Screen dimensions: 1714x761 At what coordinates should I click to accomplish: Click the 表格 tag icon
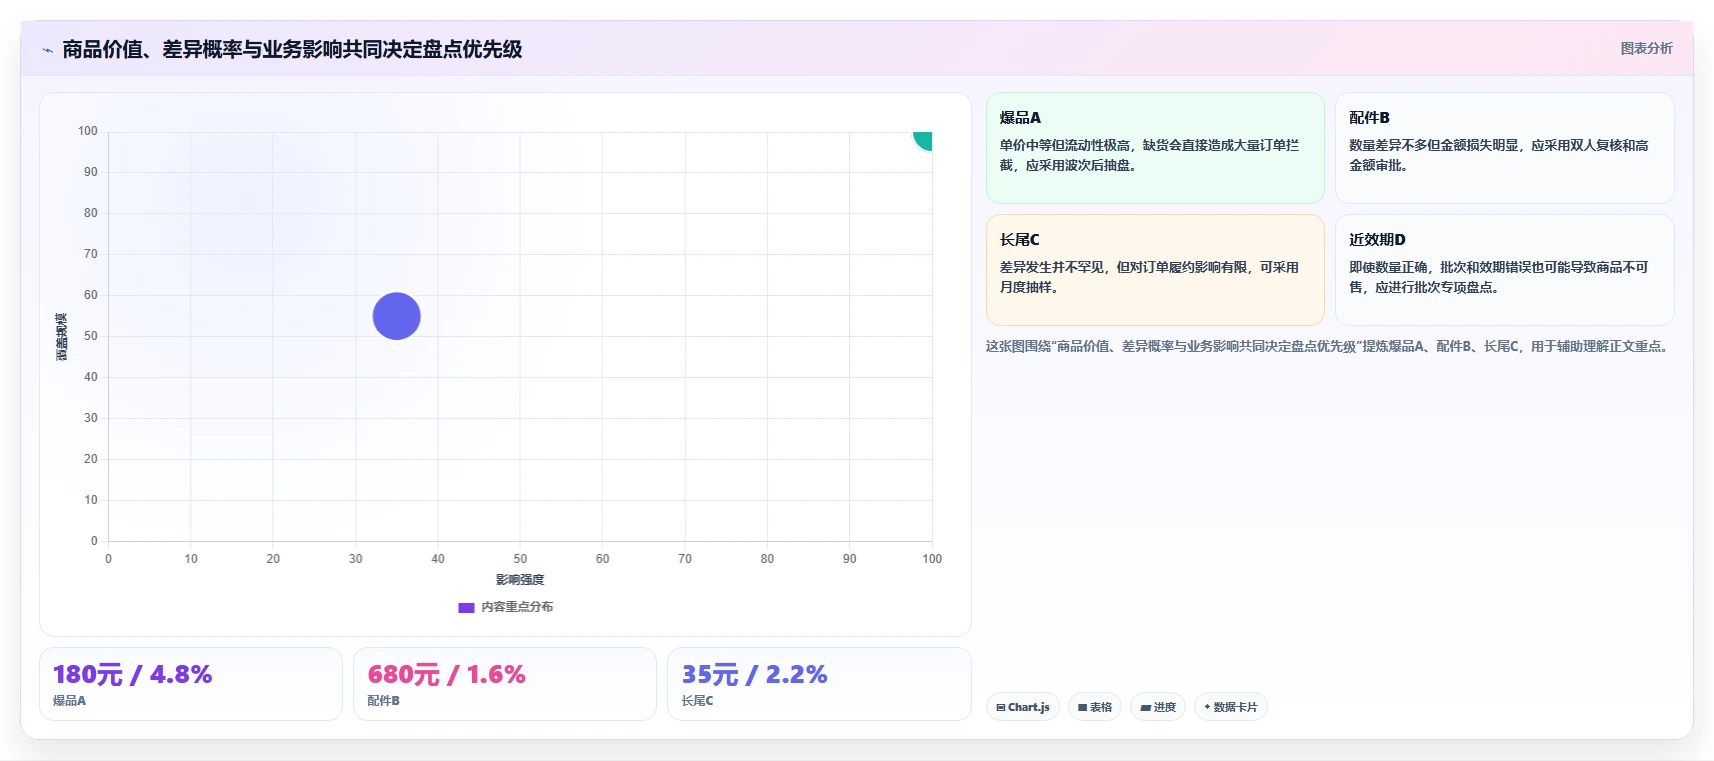click(x=1082, y=707)
